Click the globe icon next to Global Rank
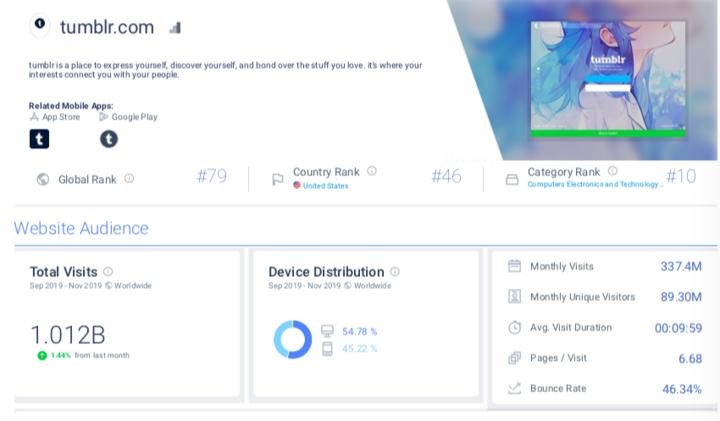The image size is (720, 421). point(43,179)
